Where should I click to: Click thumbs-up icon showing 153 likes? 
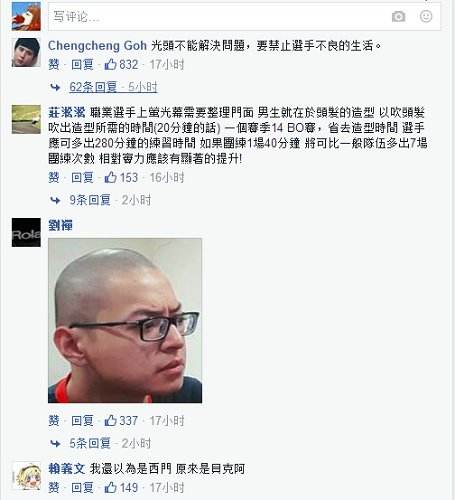(x=110, y=177)
